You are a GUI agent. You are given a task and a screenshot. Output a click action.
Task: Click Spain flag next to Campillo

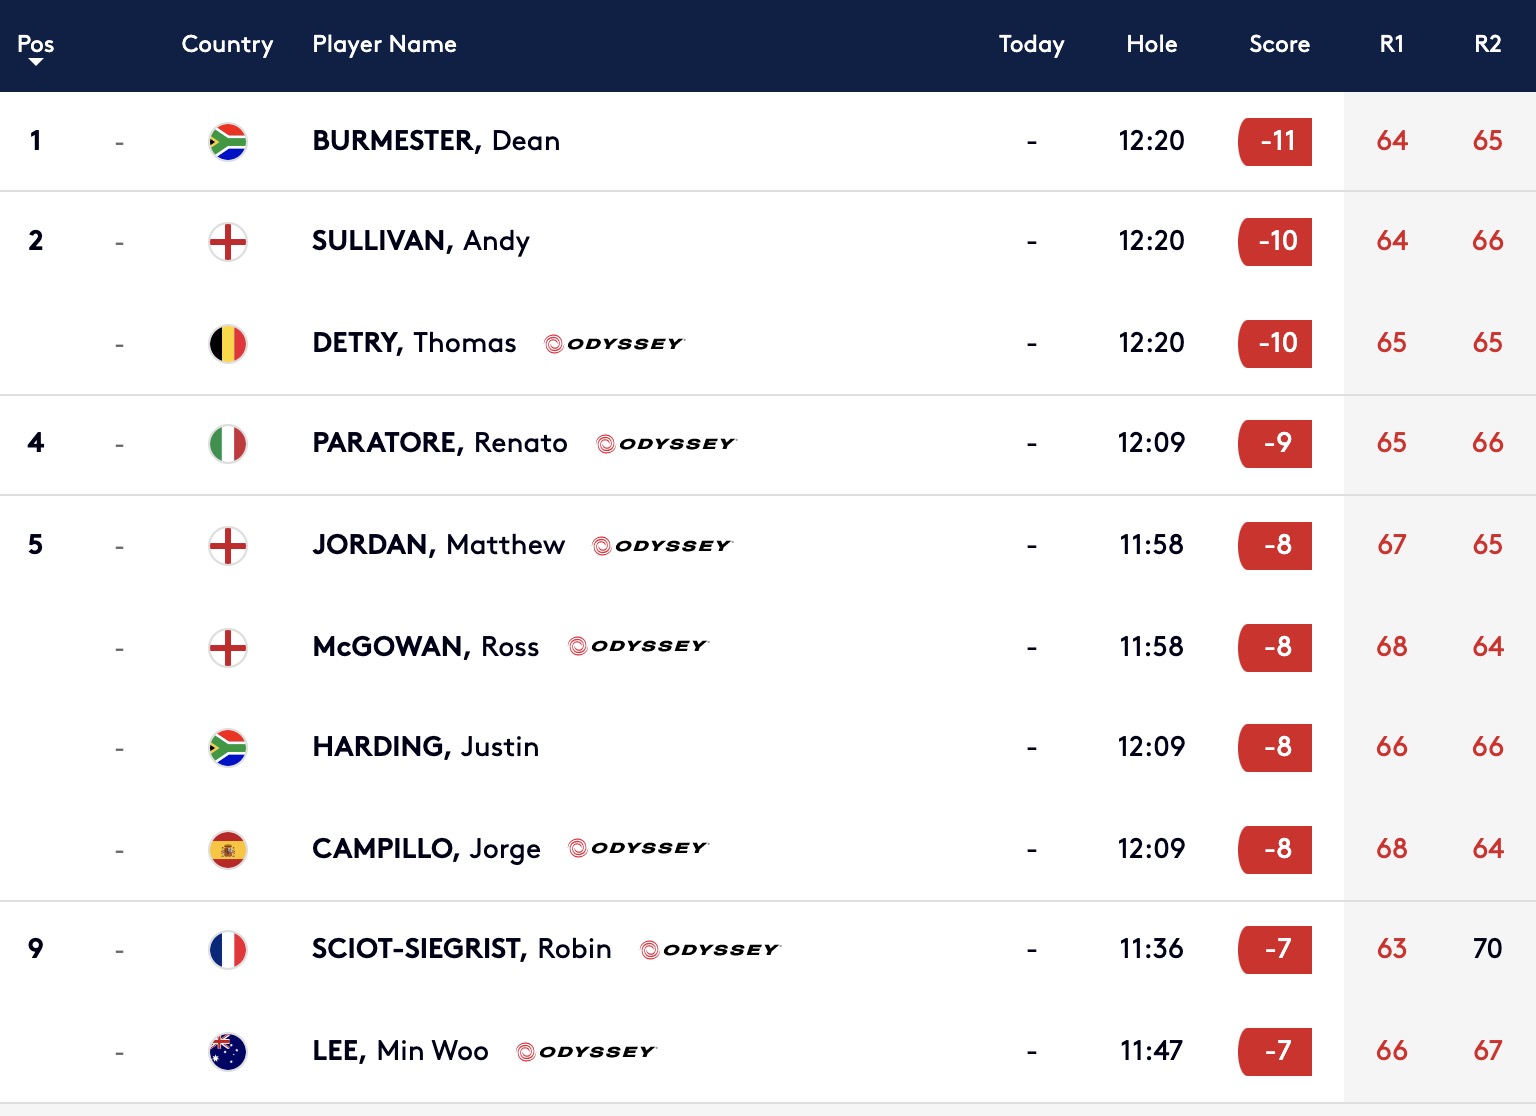coord(228,850)
